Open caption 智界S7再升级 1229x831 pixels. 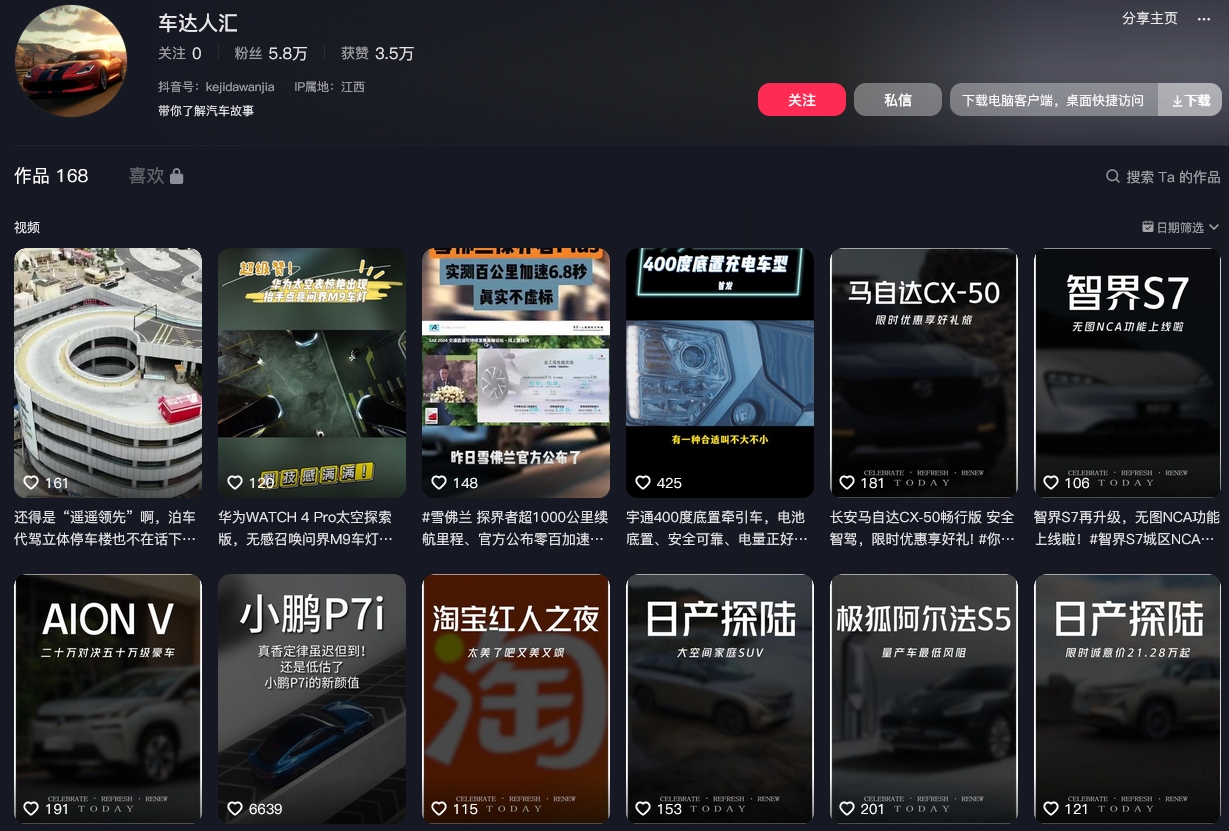(1127, 528)
